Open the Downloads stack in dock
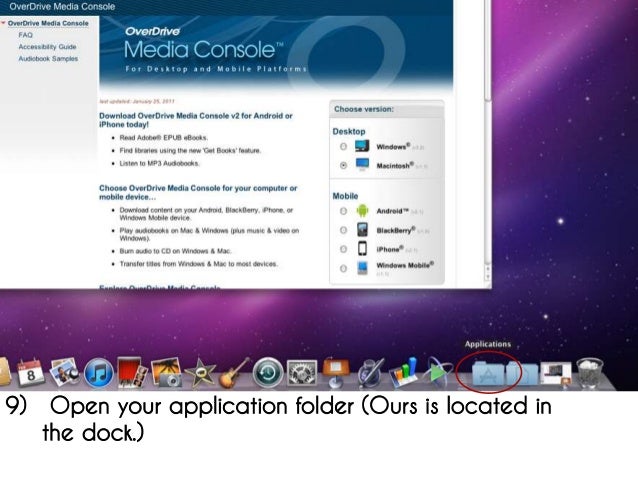The image size is (638, 479). [x=555, y=374]
